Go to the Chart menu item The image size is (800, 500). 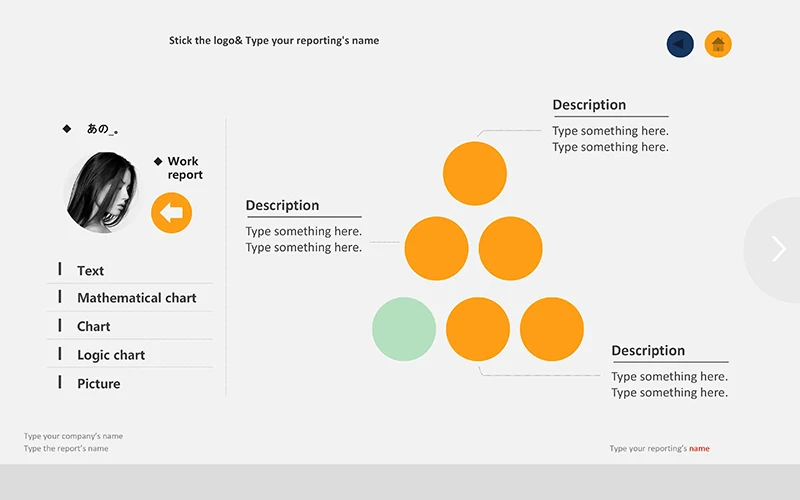[93, 327]
